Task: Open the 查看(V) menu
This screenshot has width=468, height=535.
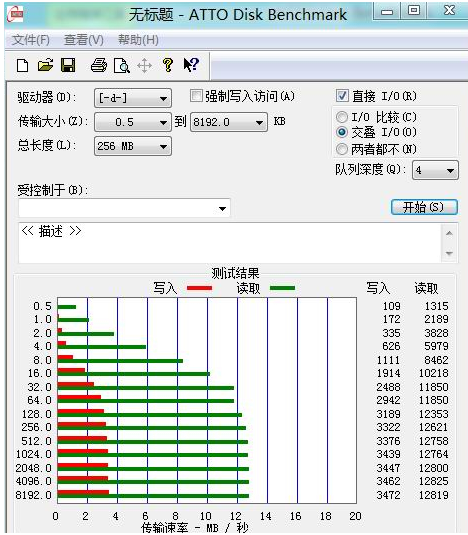Action: coord(84,40)
